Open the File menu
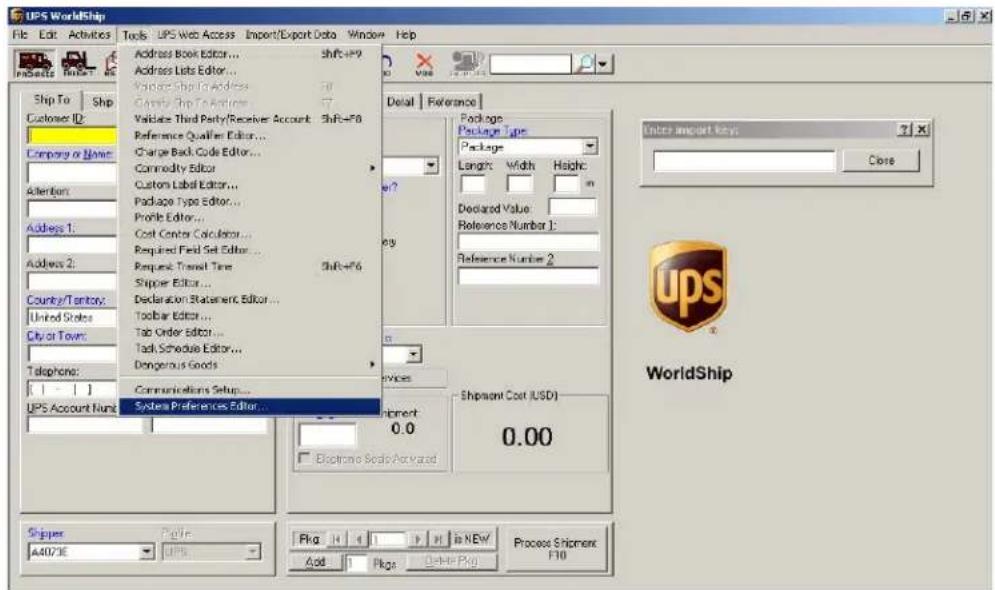The width and height of the screenshot is (995, 590). (x=20, y=35)
